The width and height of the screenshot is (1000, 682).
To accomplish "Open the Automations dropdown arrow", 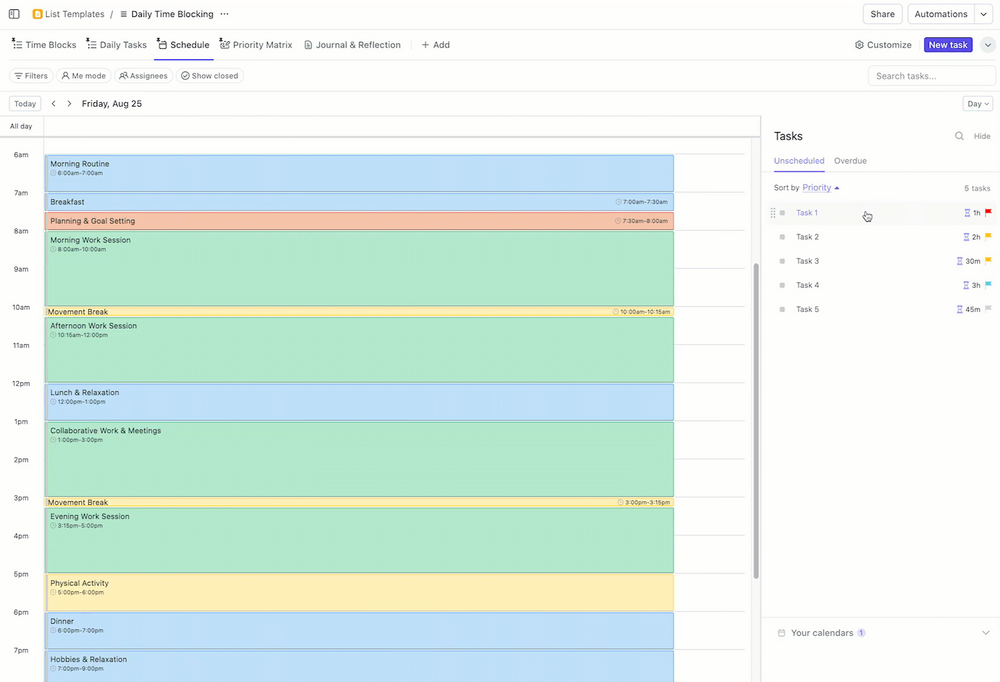I will pos(984,14).
